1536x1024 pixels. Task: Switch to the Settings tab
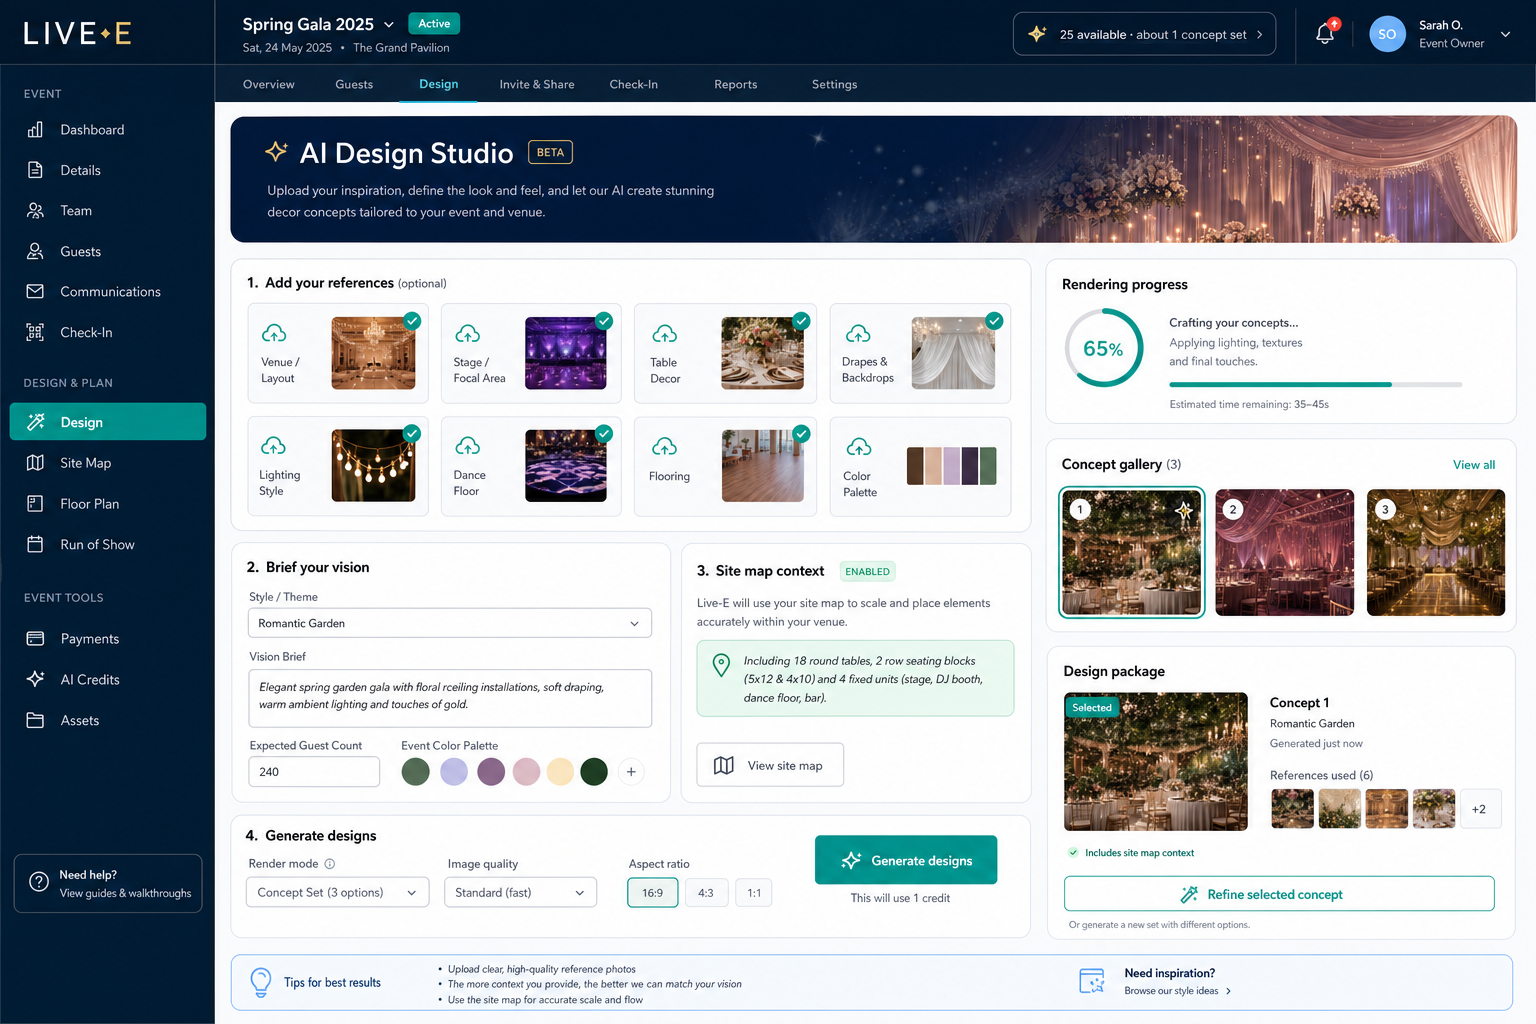coord(835,84)
